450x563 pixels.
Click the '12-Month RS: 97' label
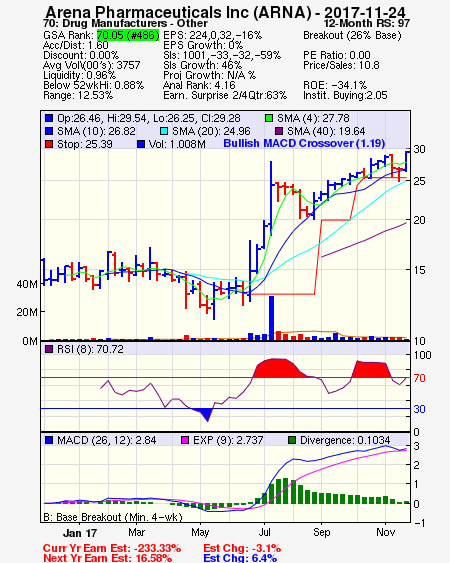pyautogui.click(x=367, y=23)
